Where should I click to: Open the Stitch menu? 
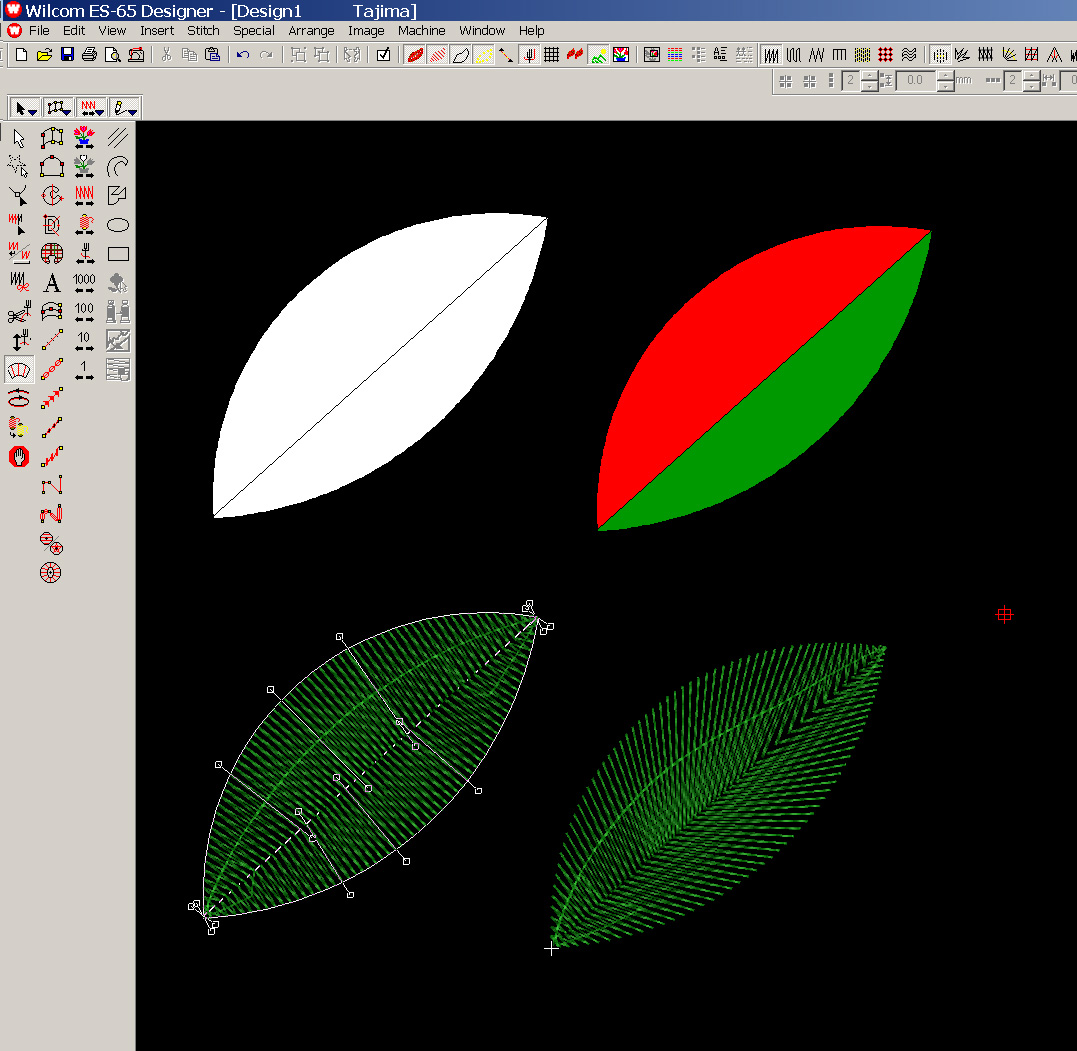point(203,31)
